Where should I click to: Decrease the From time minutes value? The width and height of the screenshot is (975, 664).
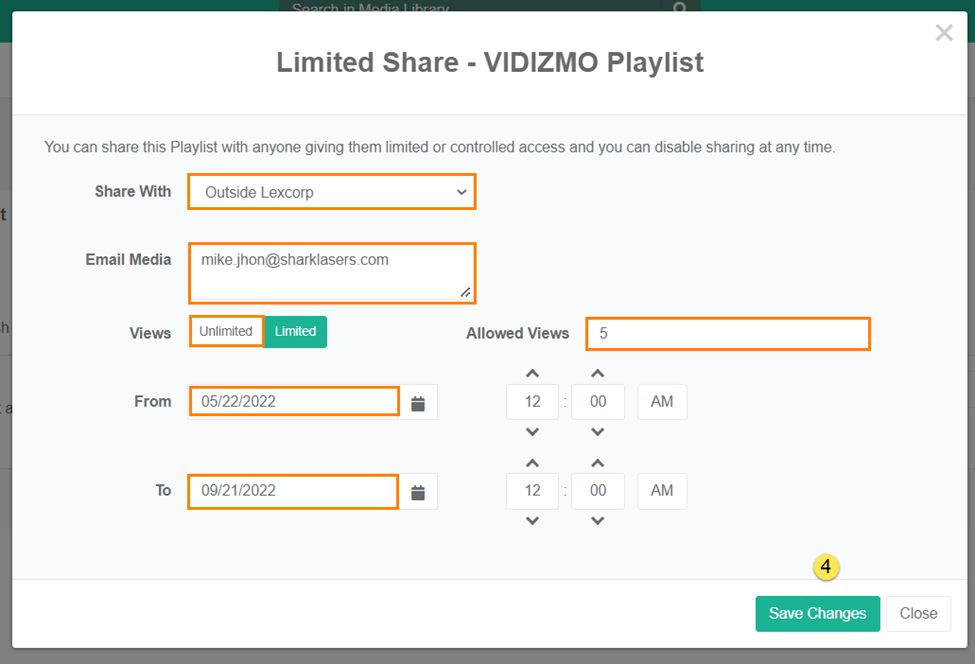click(x=598, y=432)
